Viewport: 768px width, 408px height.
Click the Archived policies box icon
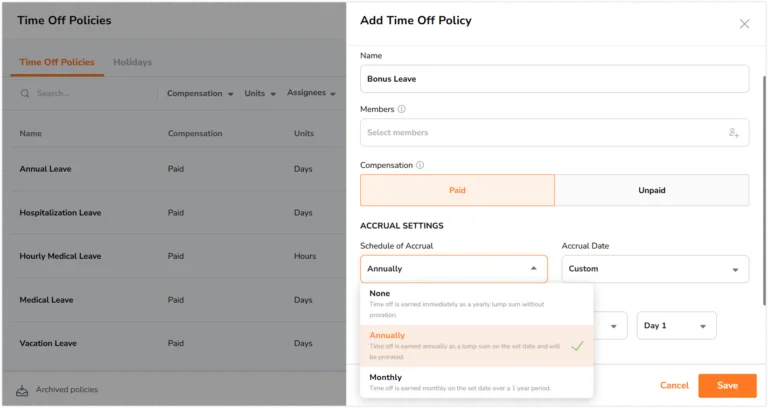(22, 390)
